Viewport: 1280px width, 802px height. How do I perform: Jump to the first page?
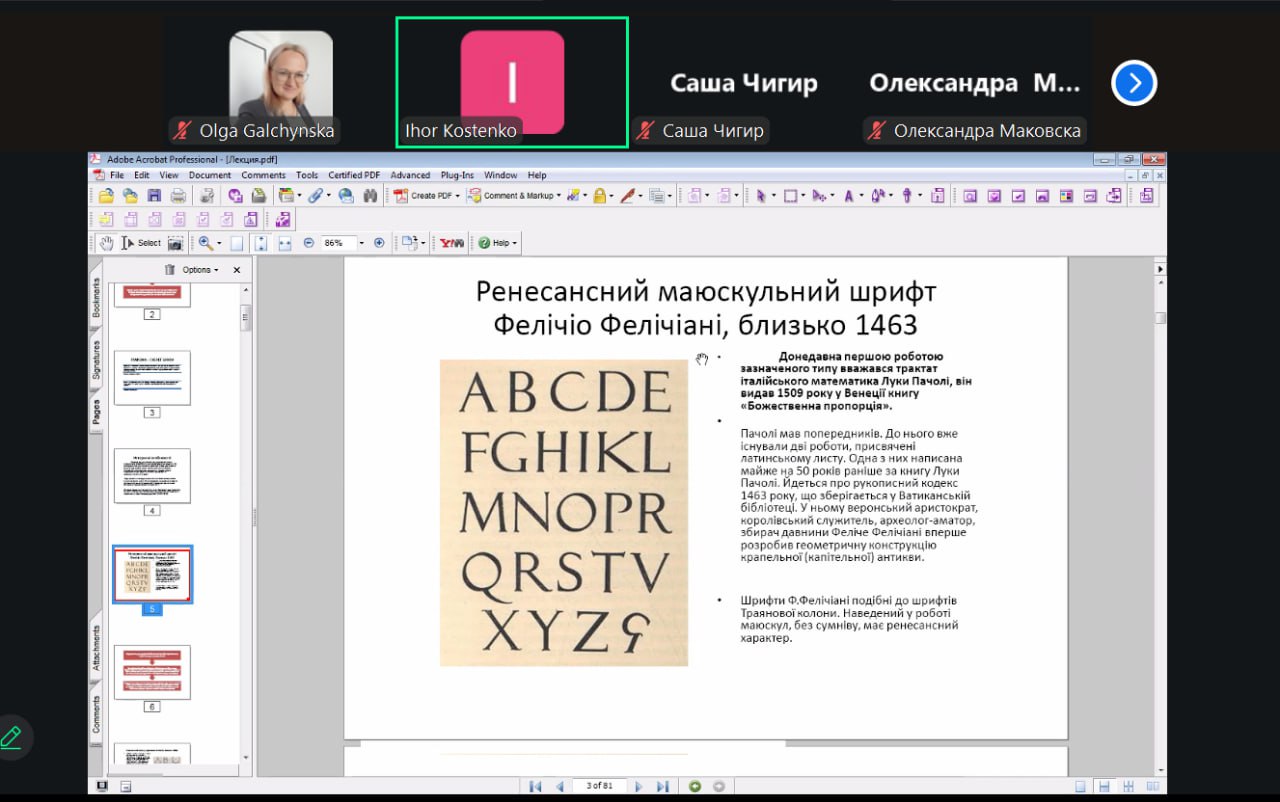point(536,786)
